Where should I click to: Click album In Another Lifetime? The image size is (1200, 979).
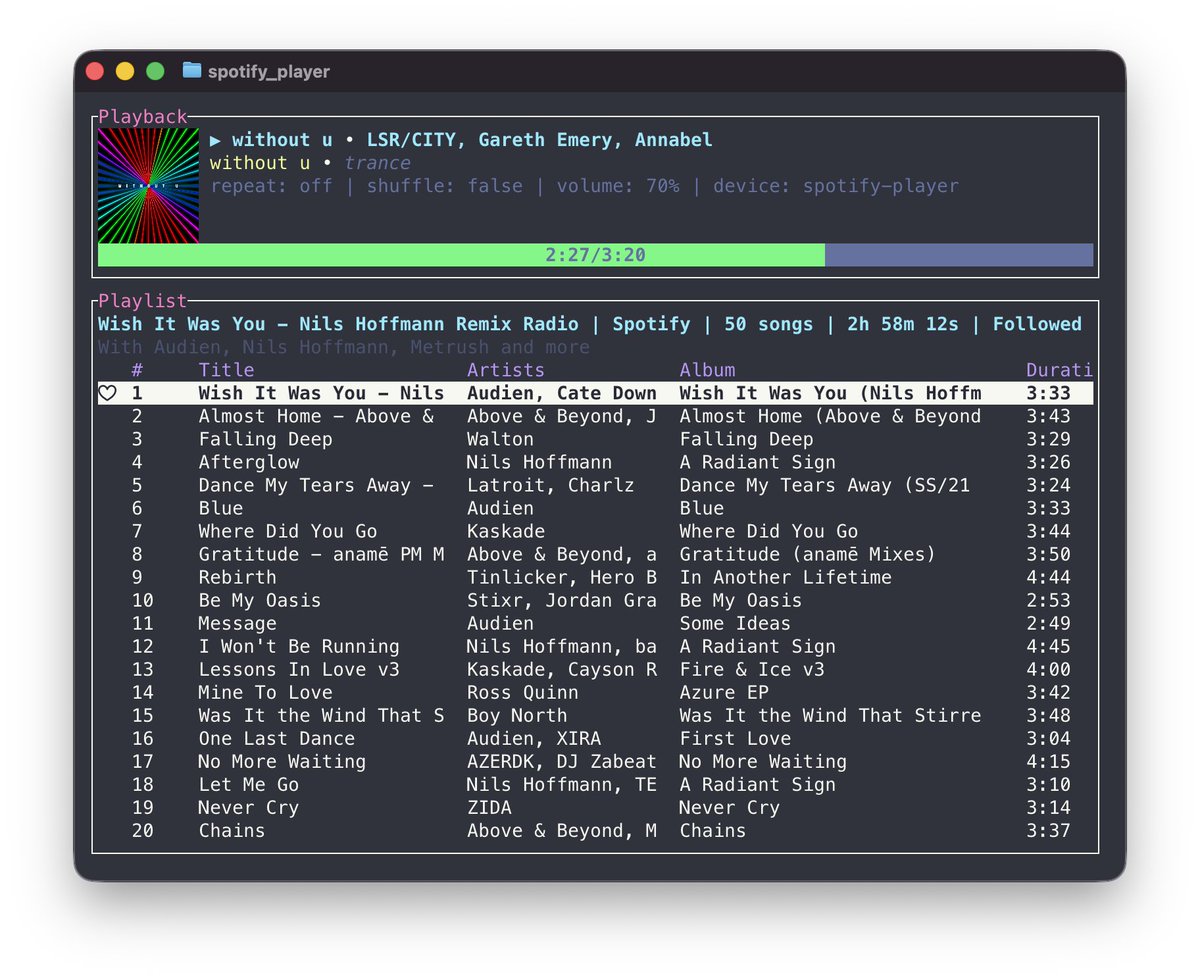[x=786, y=578]
